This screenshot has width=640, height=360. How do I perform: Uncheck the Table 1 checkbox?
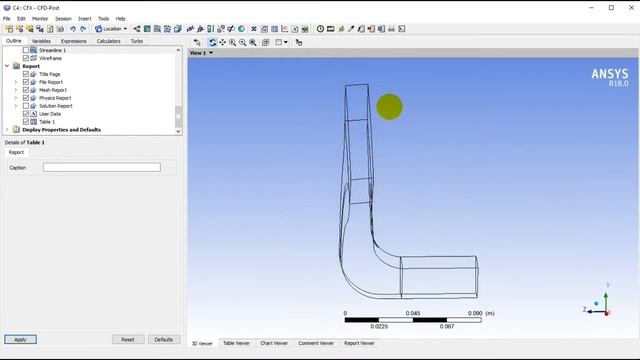point(26,122)
